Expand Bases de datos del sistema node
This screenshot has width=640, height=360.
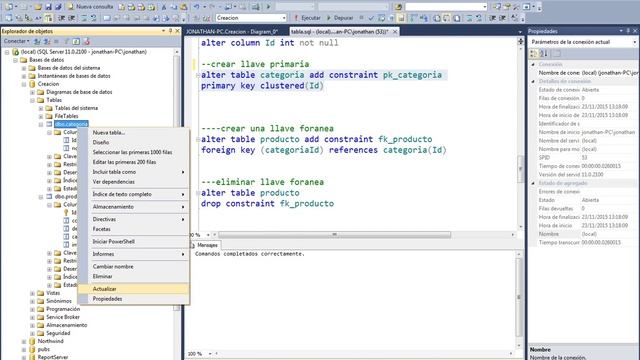point(24,68)
